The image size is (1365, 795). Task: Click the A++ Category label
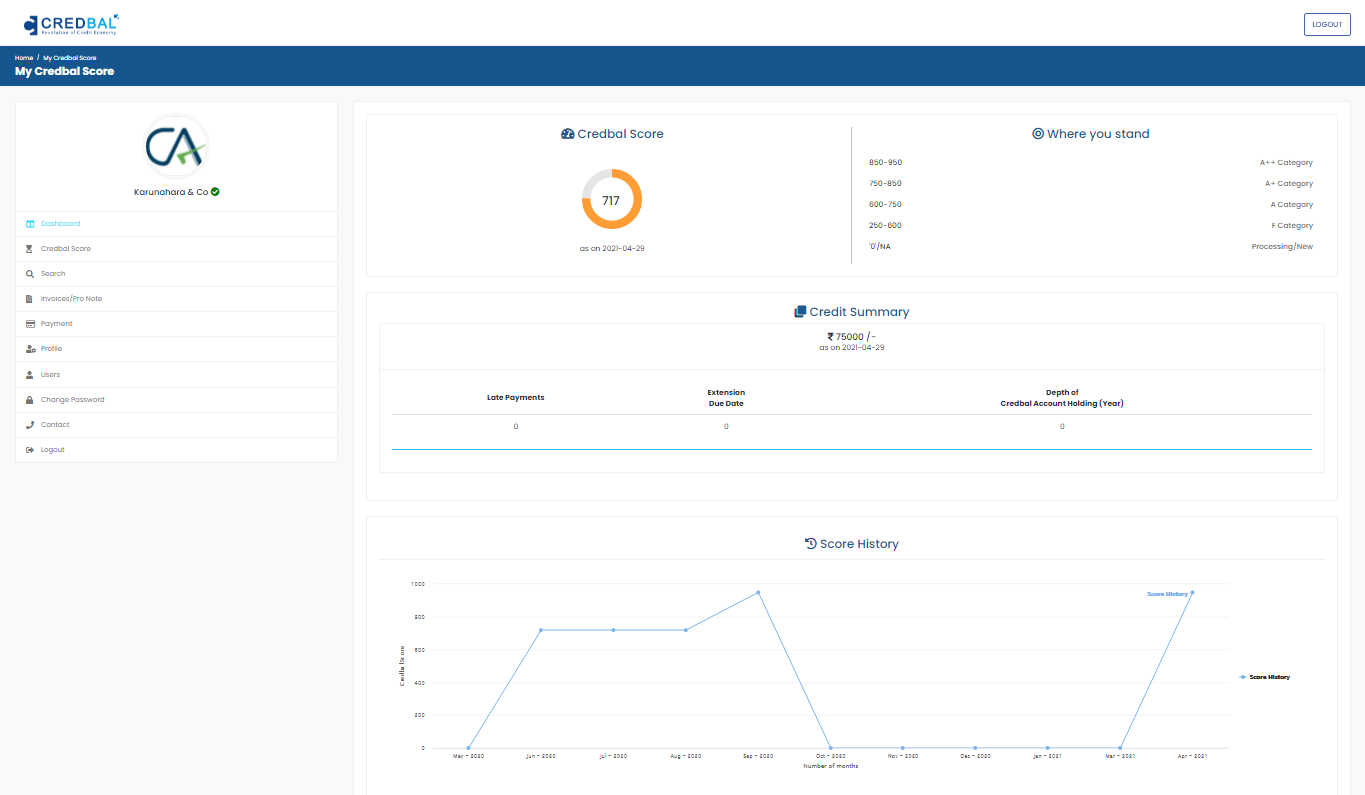pos(1286,163)
